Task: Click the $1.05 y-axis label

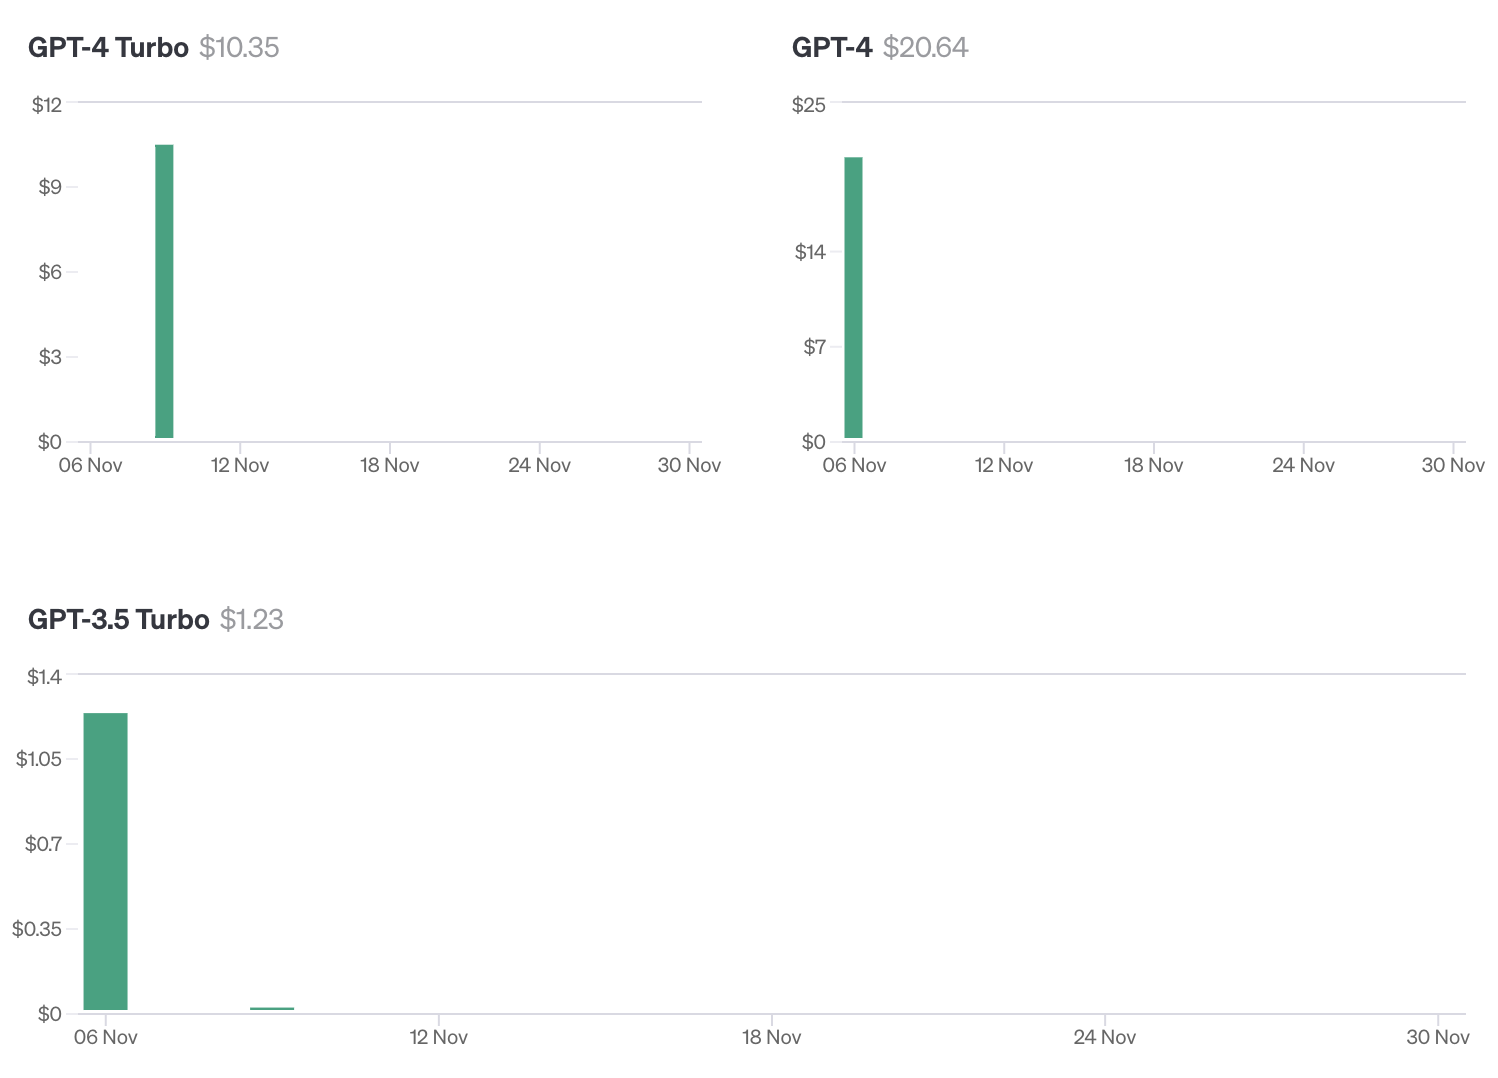Action: [x=39, y=759]
